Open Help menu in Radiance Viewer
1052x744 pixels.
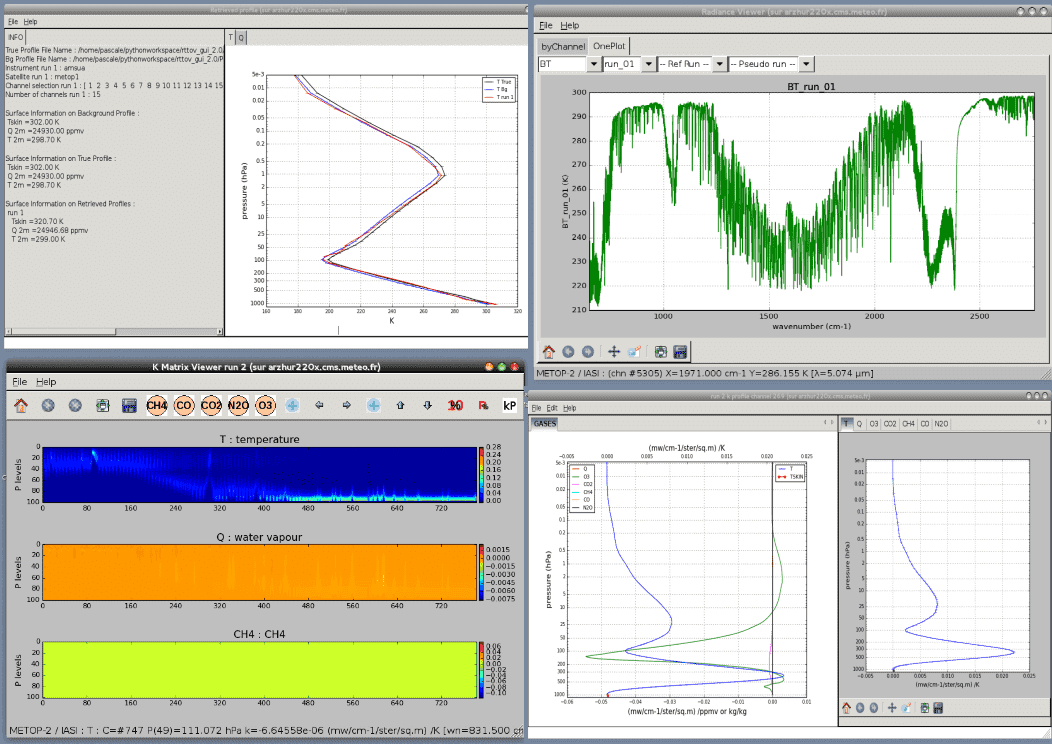tap(570, 25)
